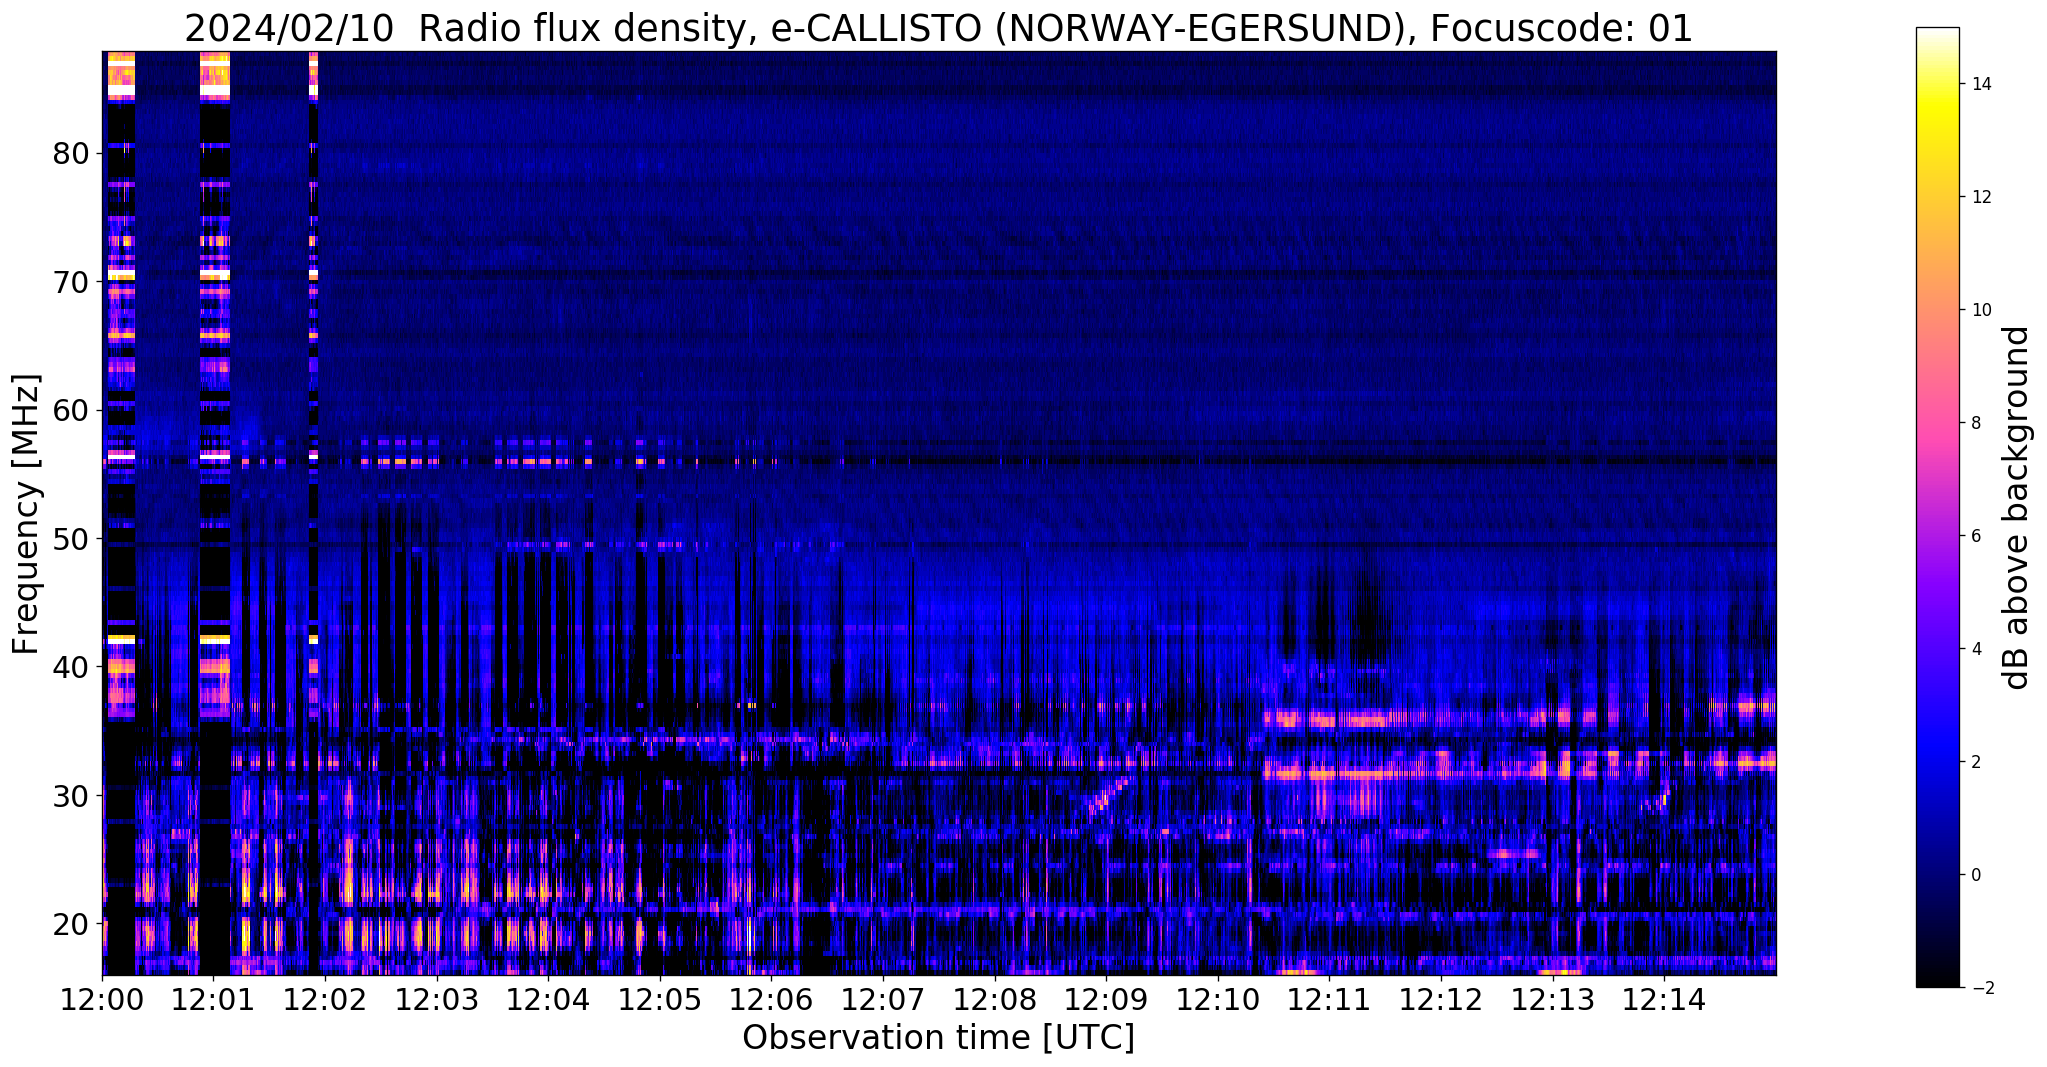Click the 'dB above background' colorbar label

[2018, 507]
